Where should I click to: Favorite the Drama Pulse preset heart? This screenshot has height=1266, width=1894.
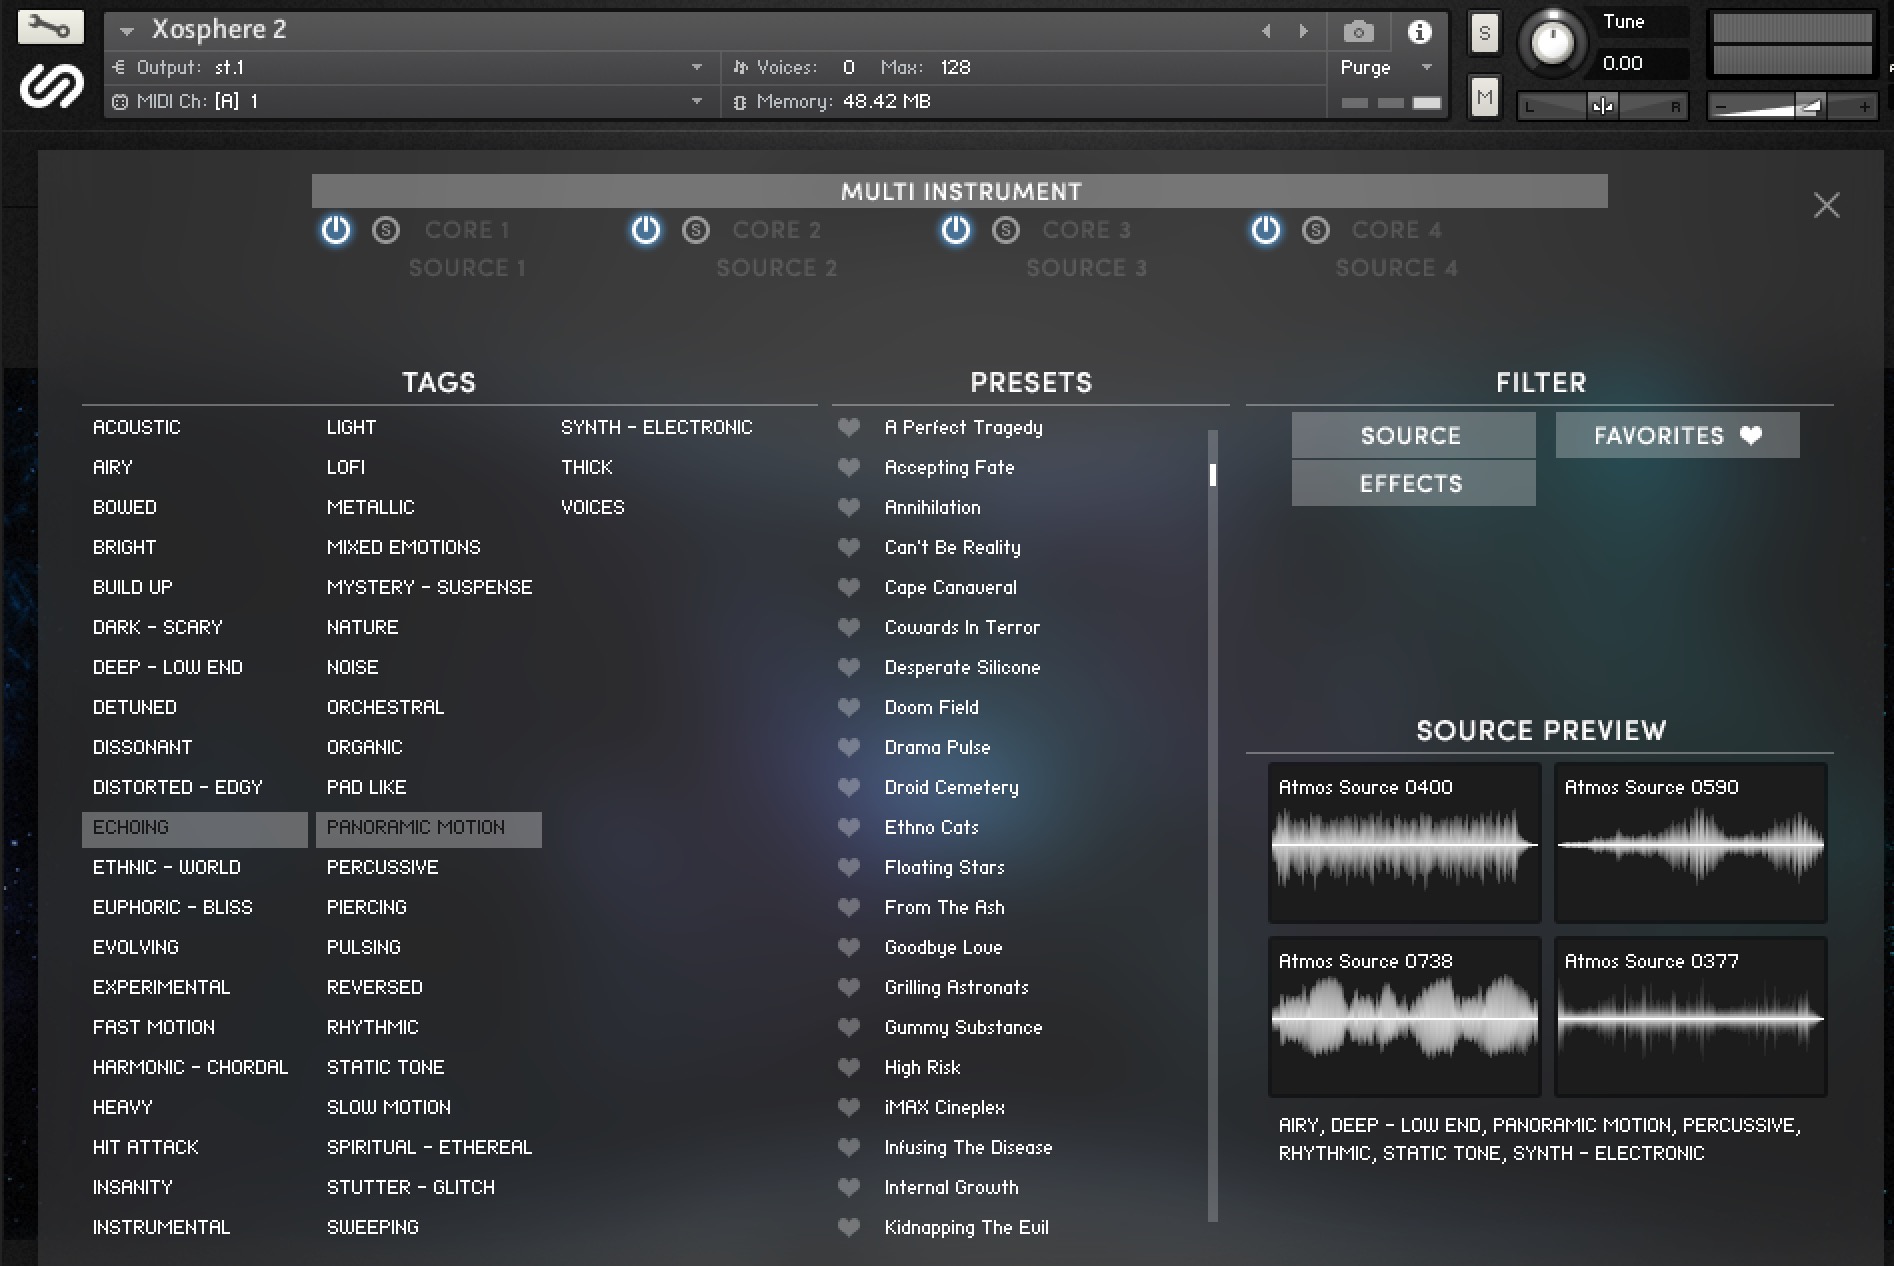tap(849, 747)
